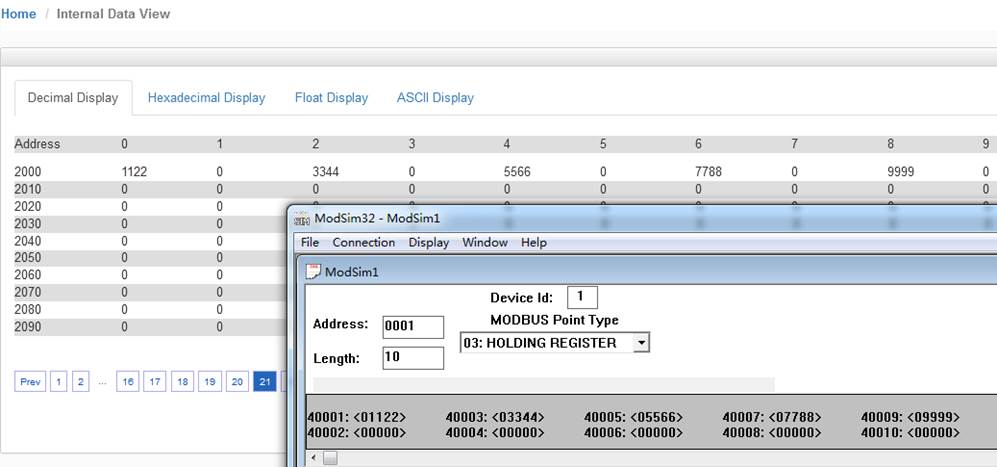Screen dimensions: 997x467
Task: Click the Prev pagination button
Action: (30, 382)
